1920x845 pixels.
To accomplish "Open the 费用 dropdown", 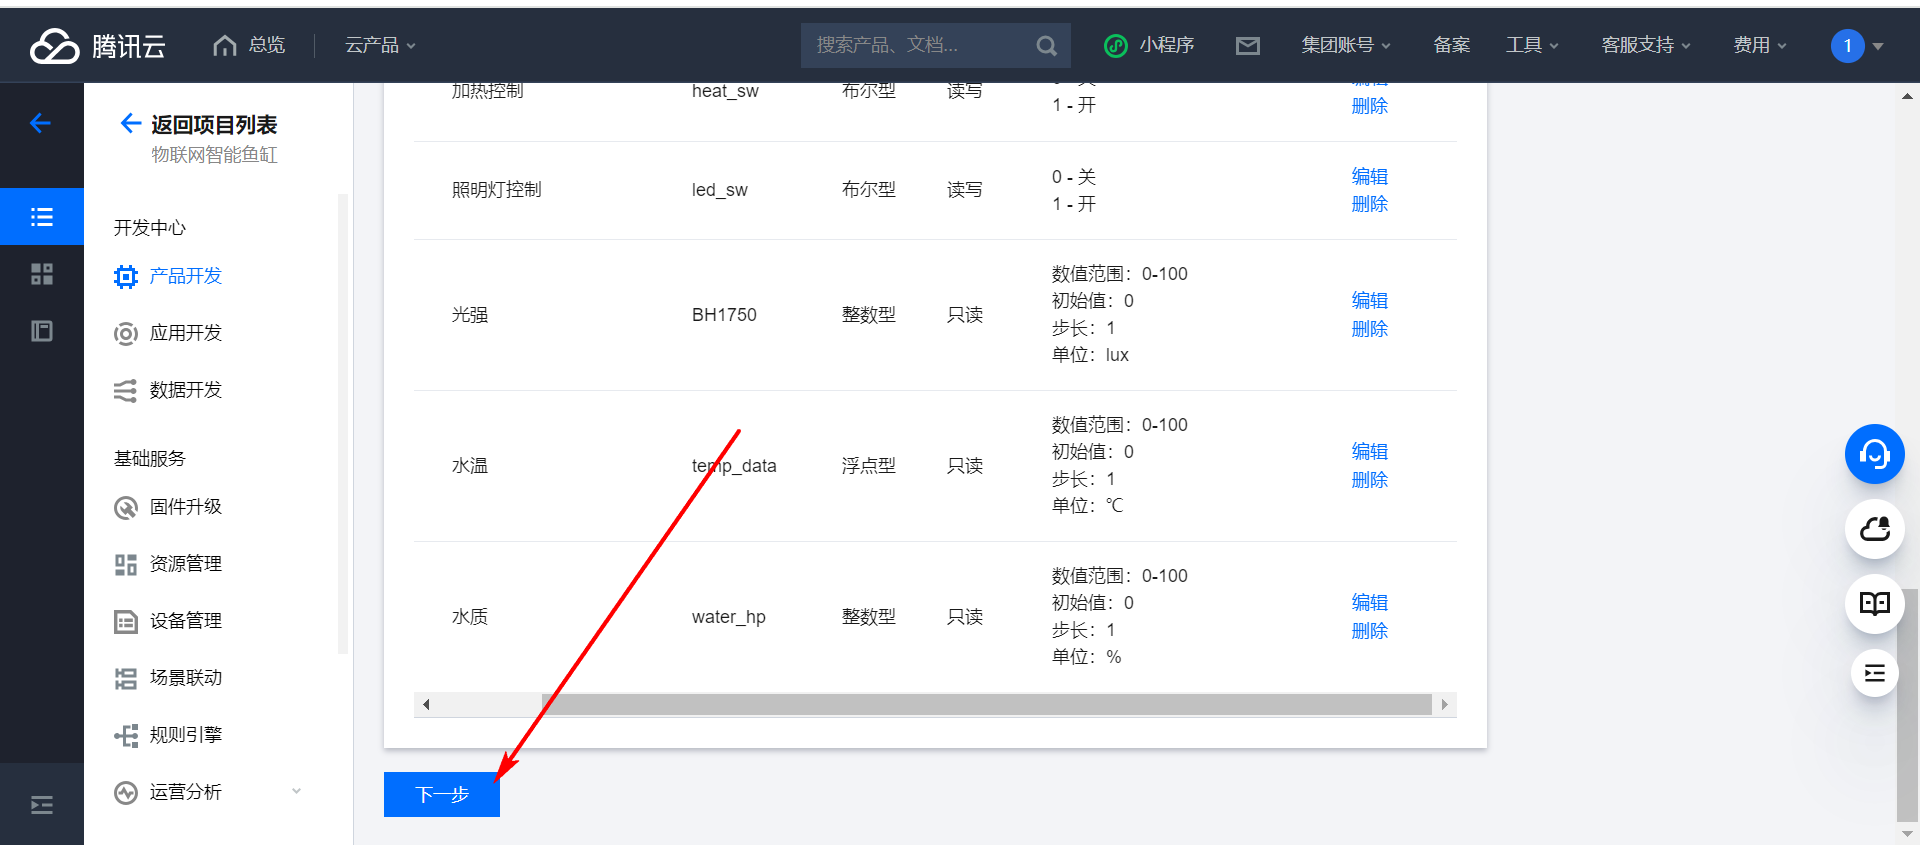I will tap(1759, 46).
